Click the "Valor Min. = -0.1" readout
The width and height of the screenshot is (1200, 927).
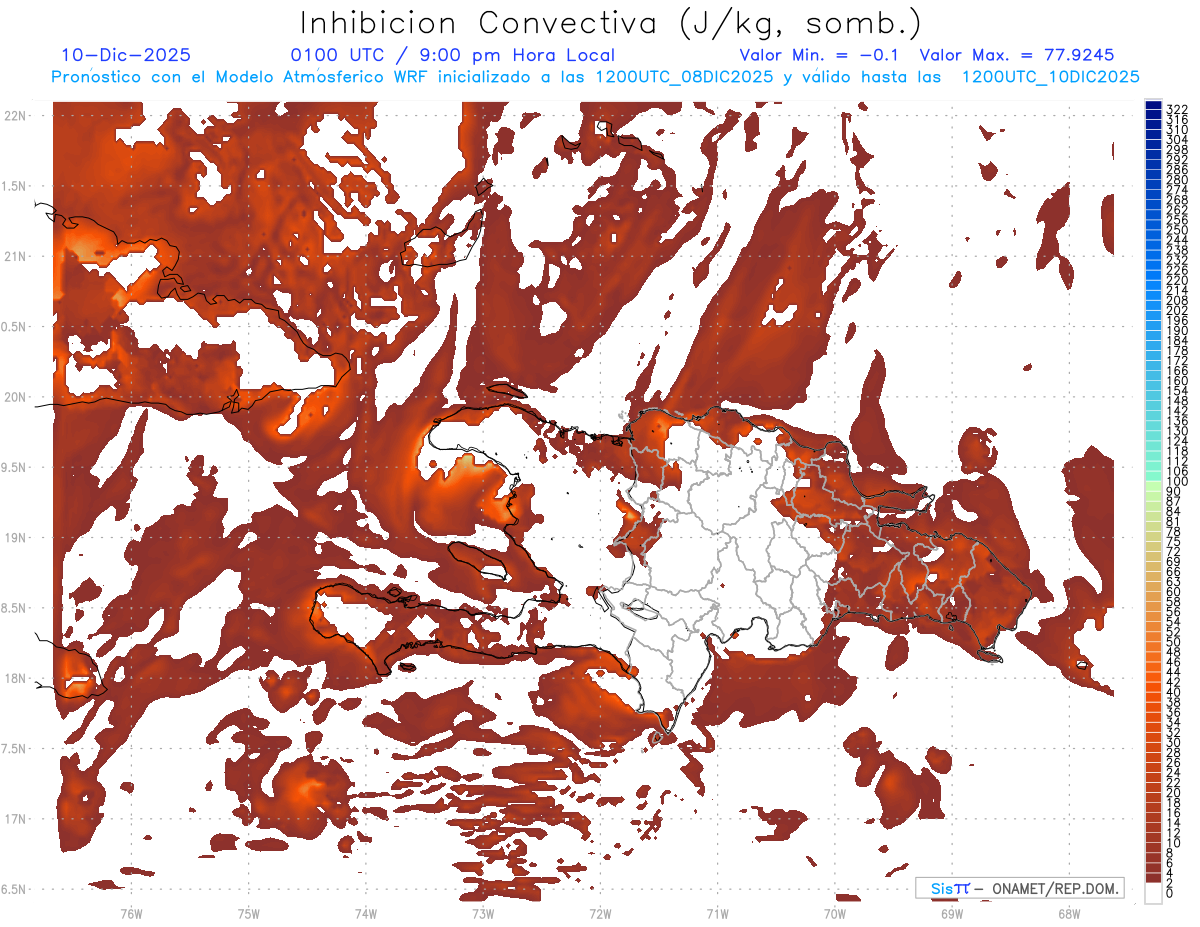click(818, 55)
